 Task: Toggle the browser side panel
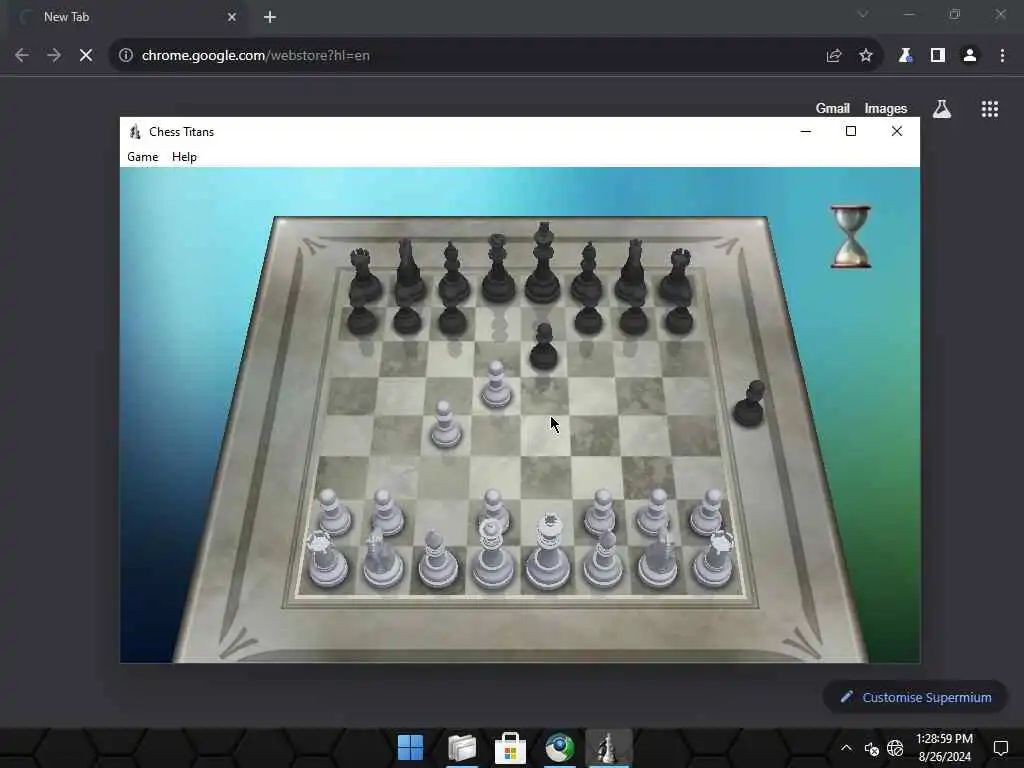click(938, 56)
